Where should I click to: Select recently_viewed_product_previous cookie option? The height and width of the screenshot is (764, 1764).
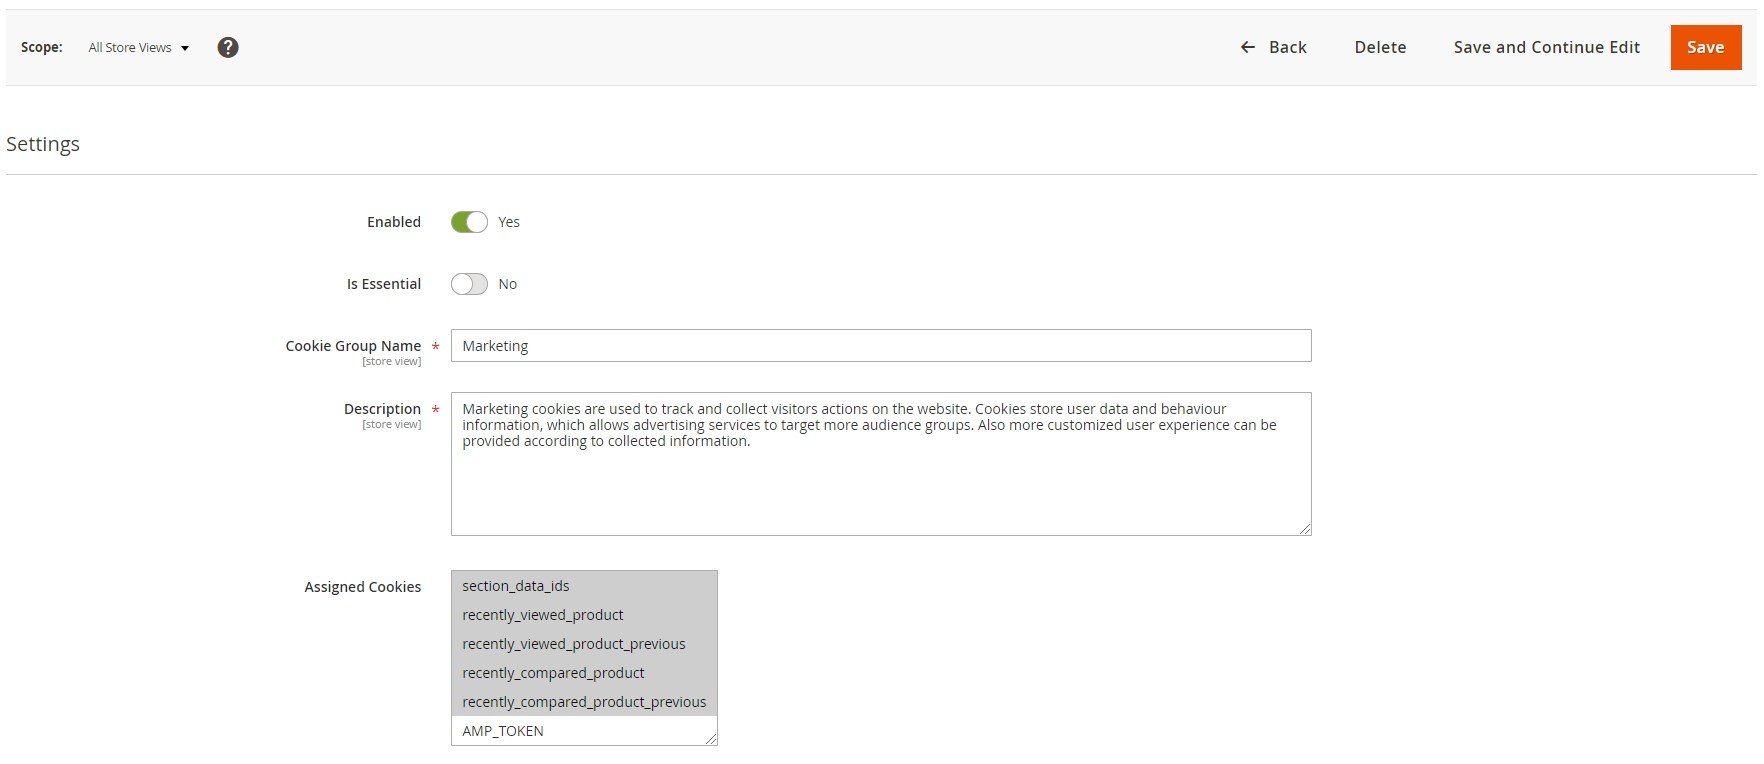tap(584, 644)
